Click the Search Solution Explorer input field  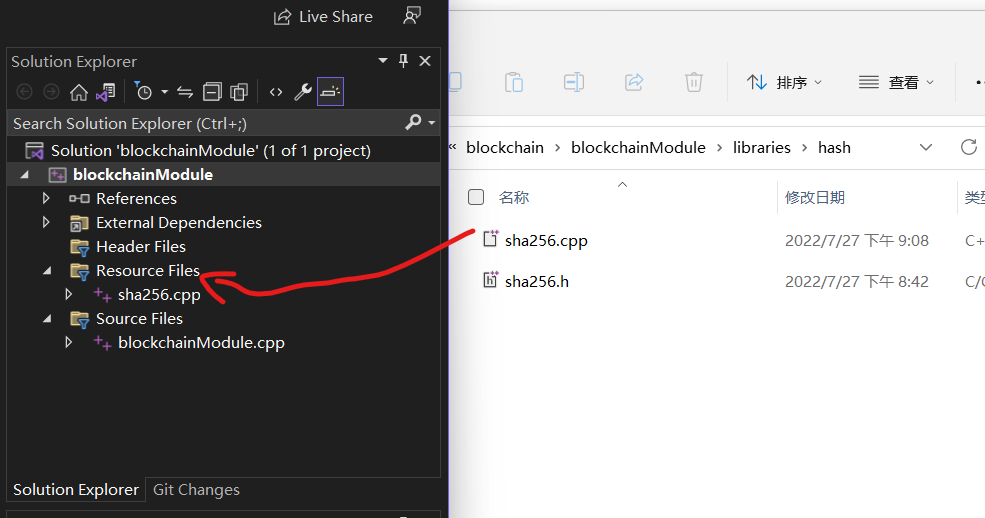point(206,124)
